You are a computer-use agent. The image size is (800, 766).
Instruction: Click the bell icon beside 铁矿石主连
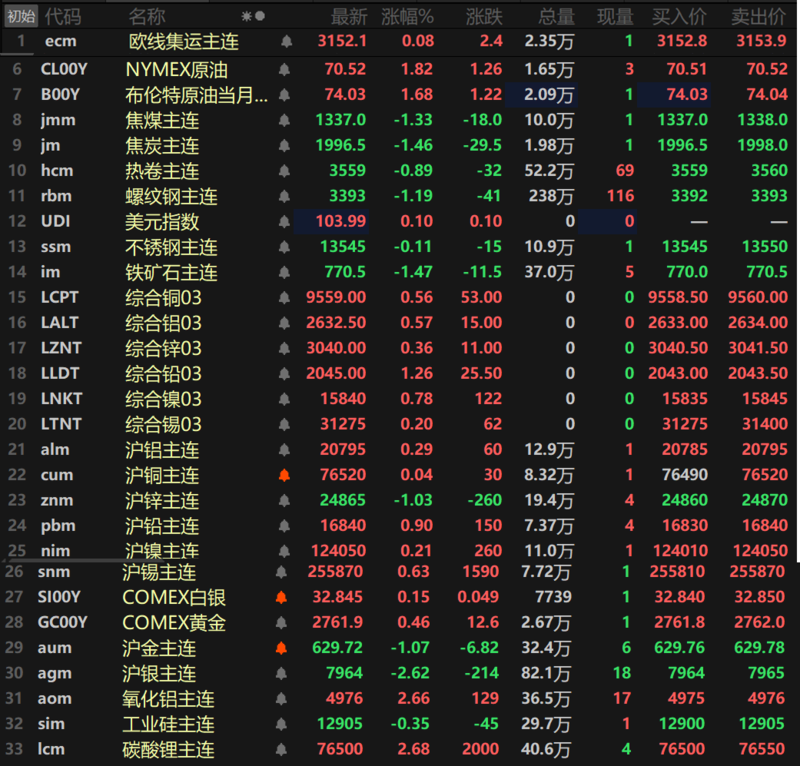coord(284,273)
